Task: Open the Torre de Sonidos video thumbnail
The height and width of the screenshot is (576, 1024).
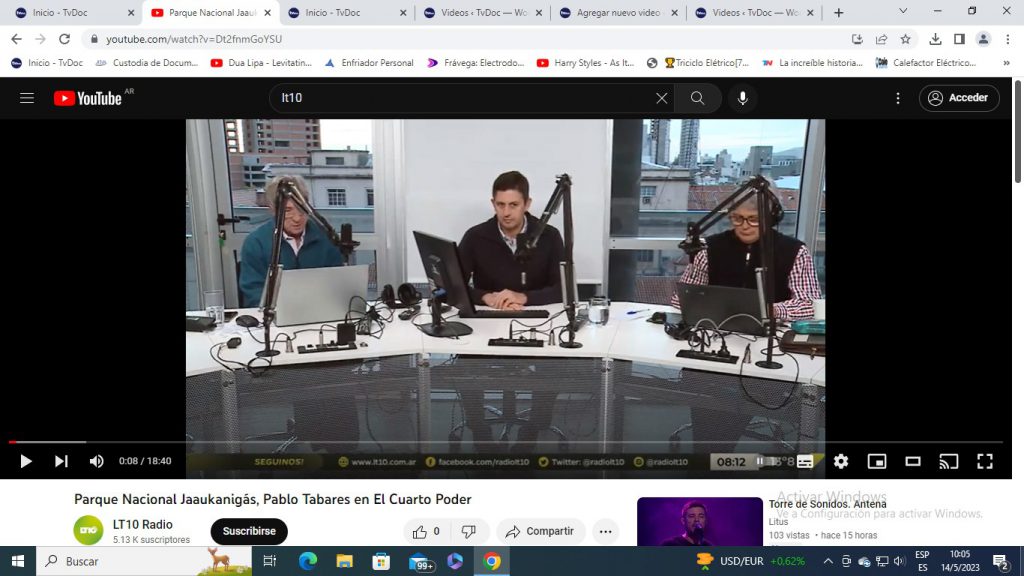Action: [x=699, y=522]
